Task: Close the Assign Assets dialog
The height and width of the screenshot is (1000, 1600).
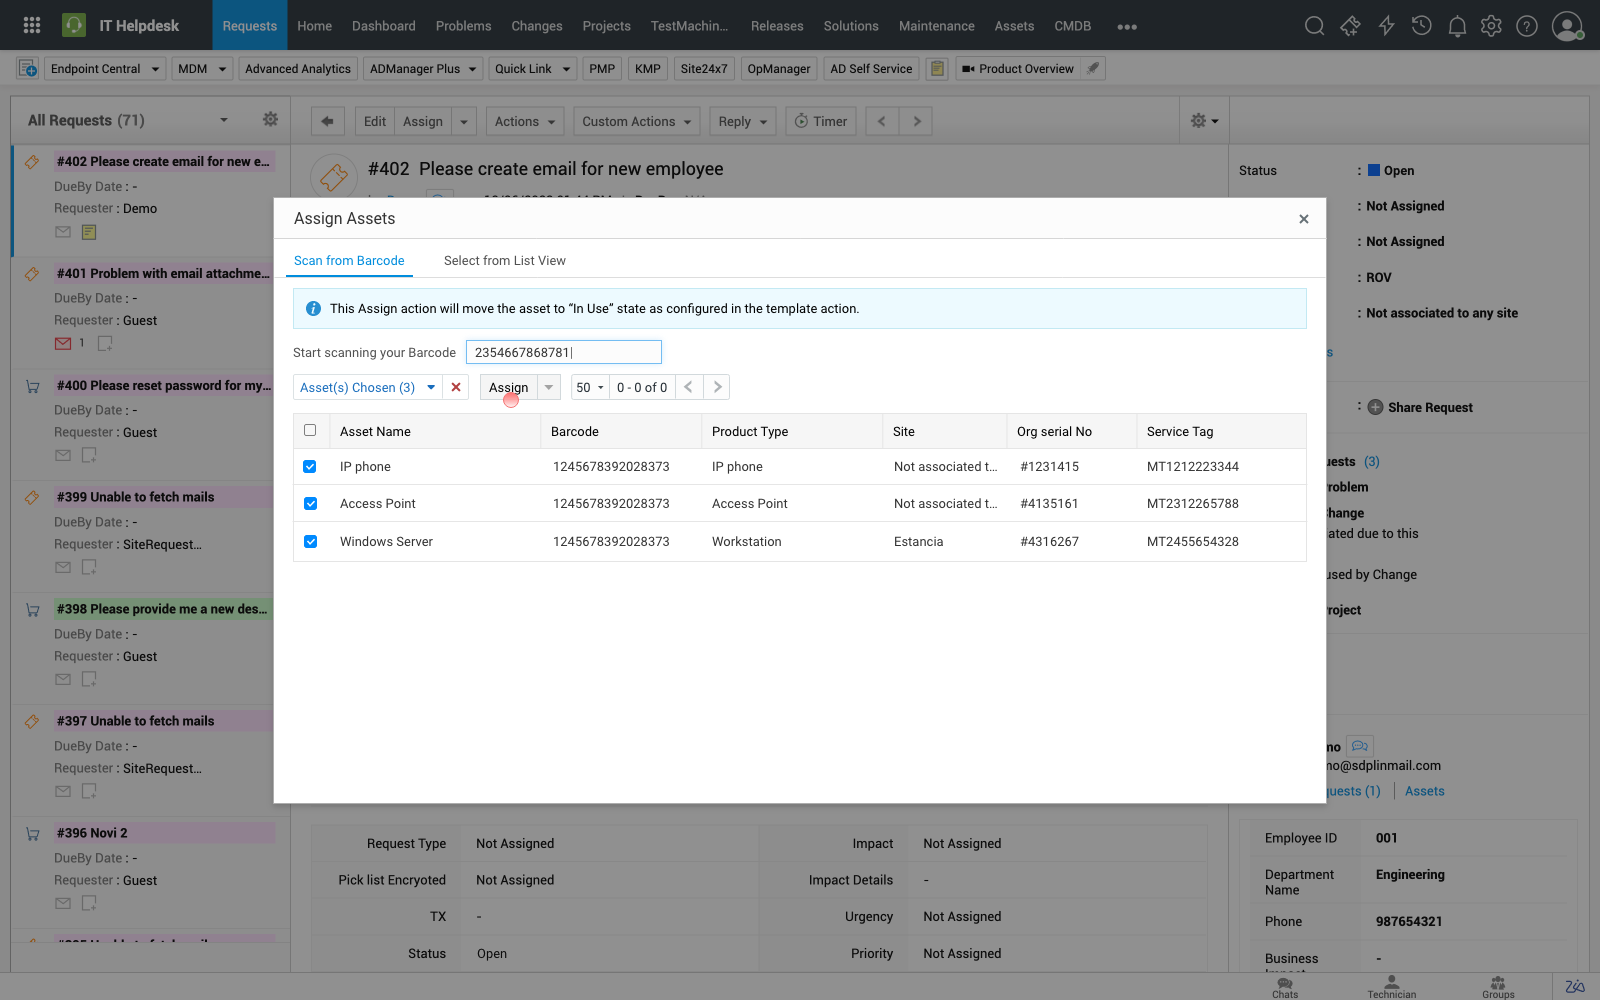Action: point(1303,219)
